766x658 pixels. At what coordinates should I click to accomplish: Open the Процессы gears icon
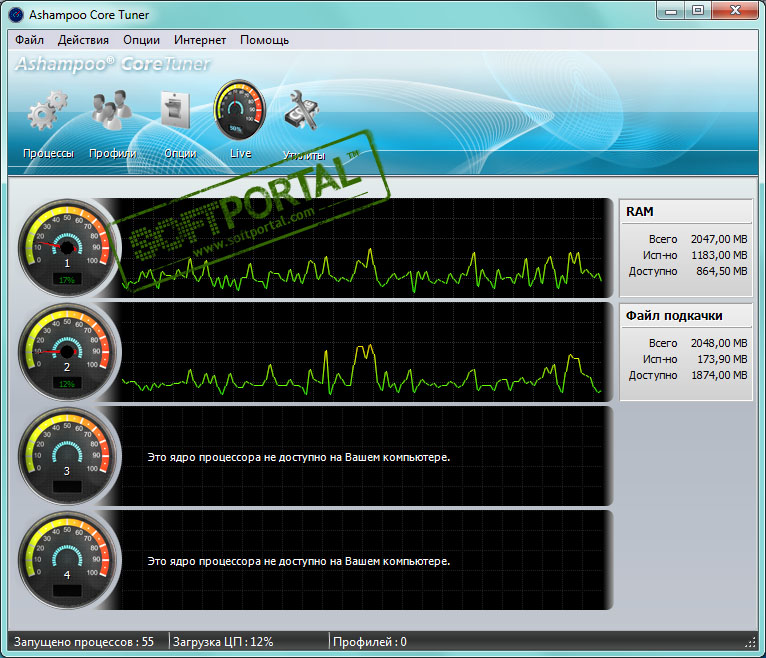pyautogui.click(x=48, y=110)
